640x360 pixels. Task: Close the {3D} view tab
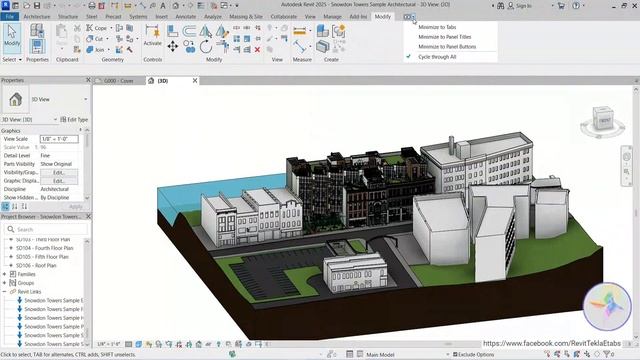[x=195, y=80]
